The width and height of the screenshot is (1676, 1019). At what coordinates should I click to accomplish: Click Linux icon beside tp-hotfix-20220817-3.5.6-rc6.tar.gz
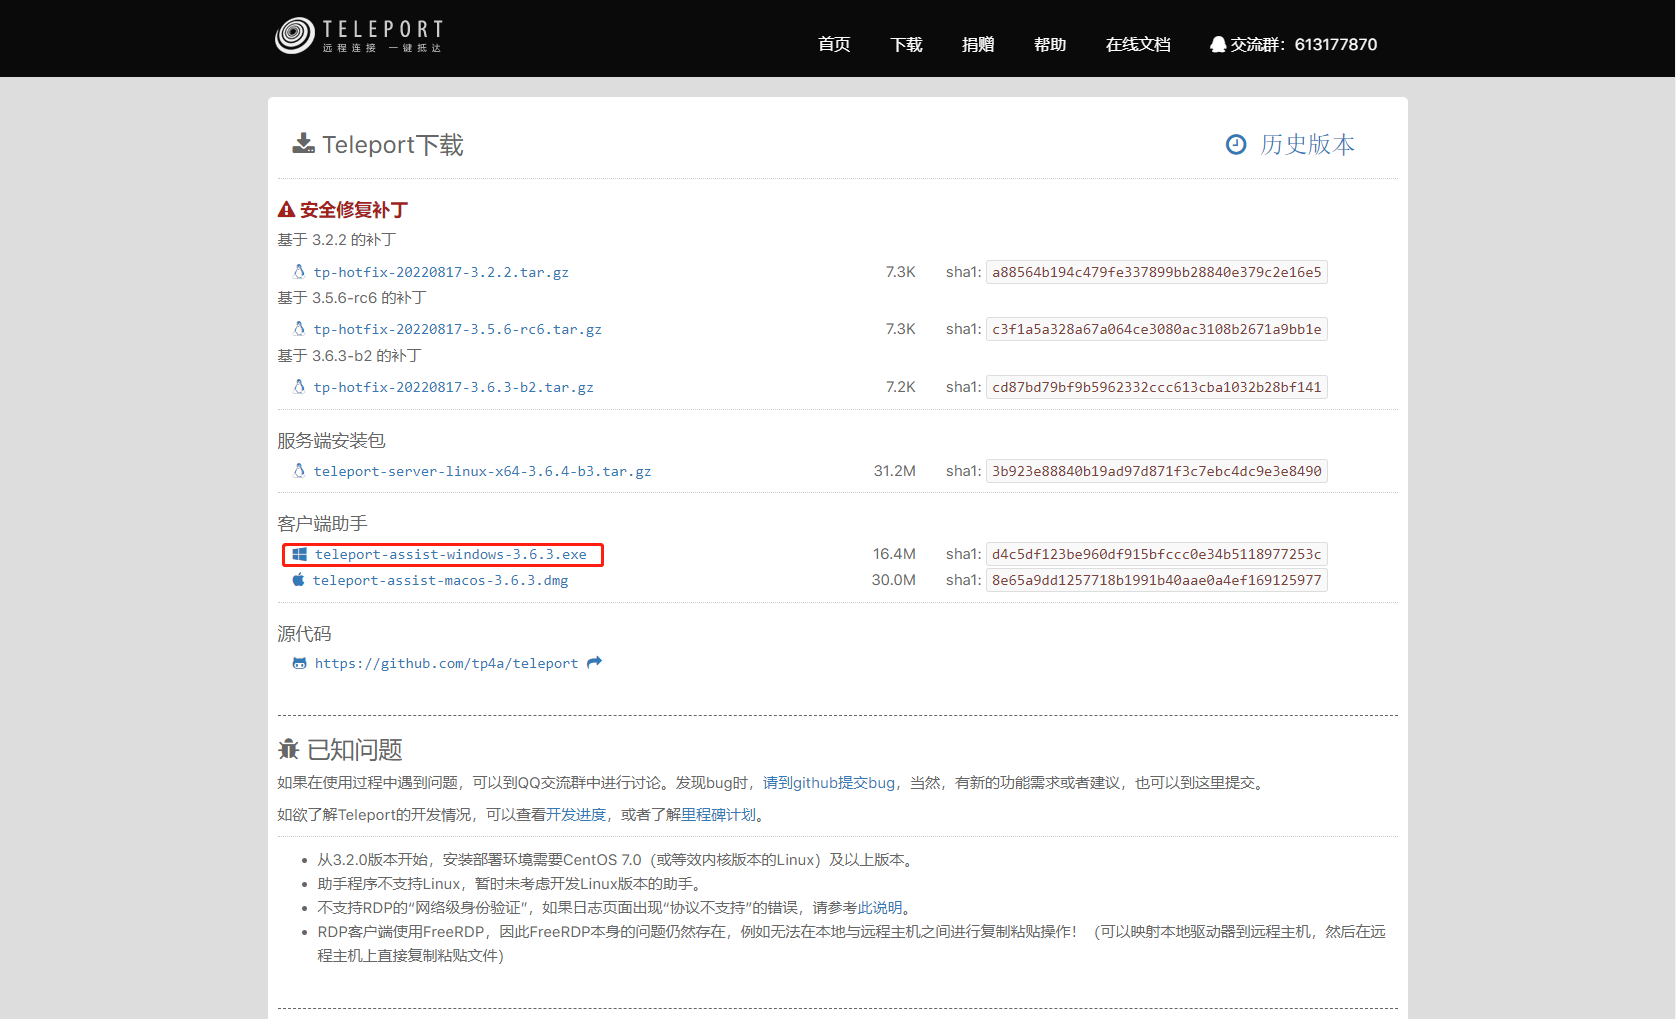pos(299,328)
